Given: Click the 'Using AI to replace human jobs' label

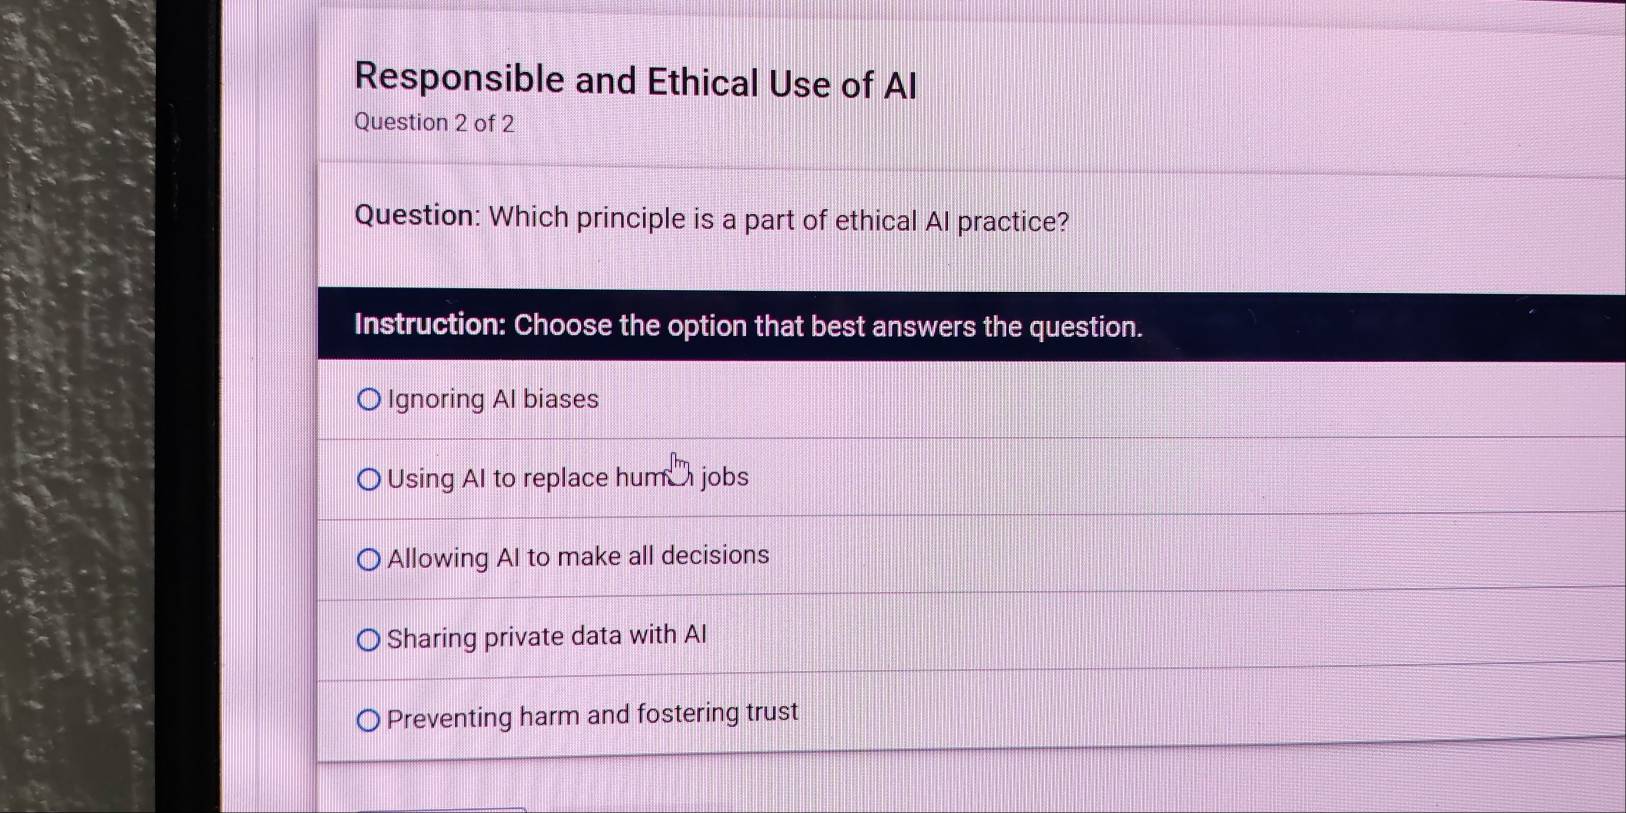Looking at the screenshot, I should (567, 478).
